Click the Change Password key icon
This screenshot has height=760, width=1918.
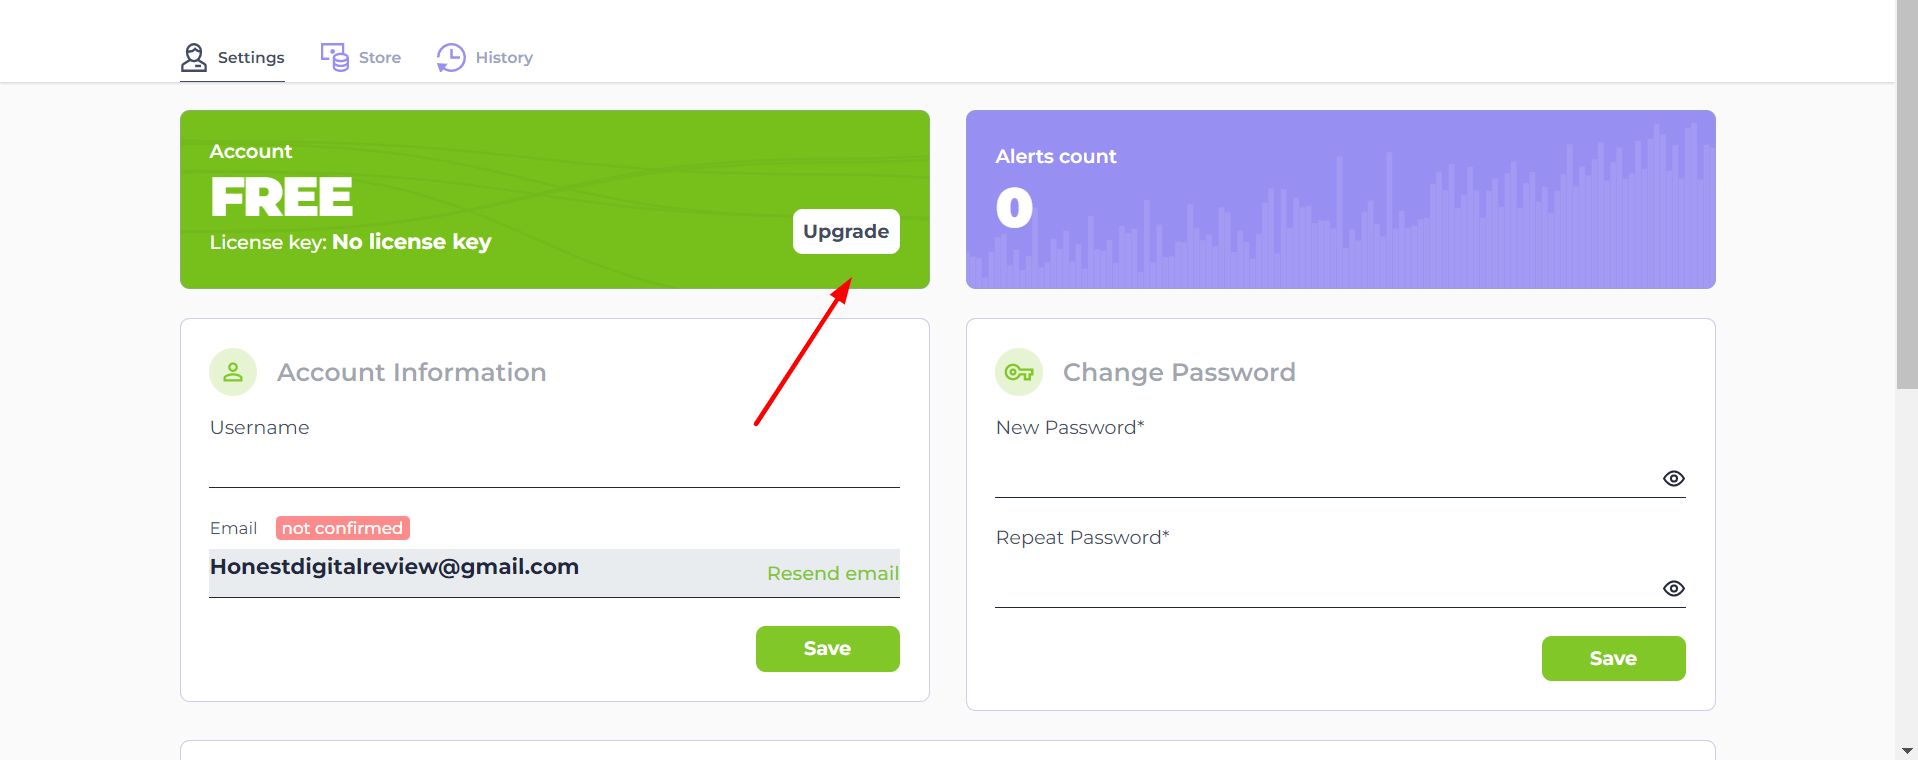(x=1019, y=372)
